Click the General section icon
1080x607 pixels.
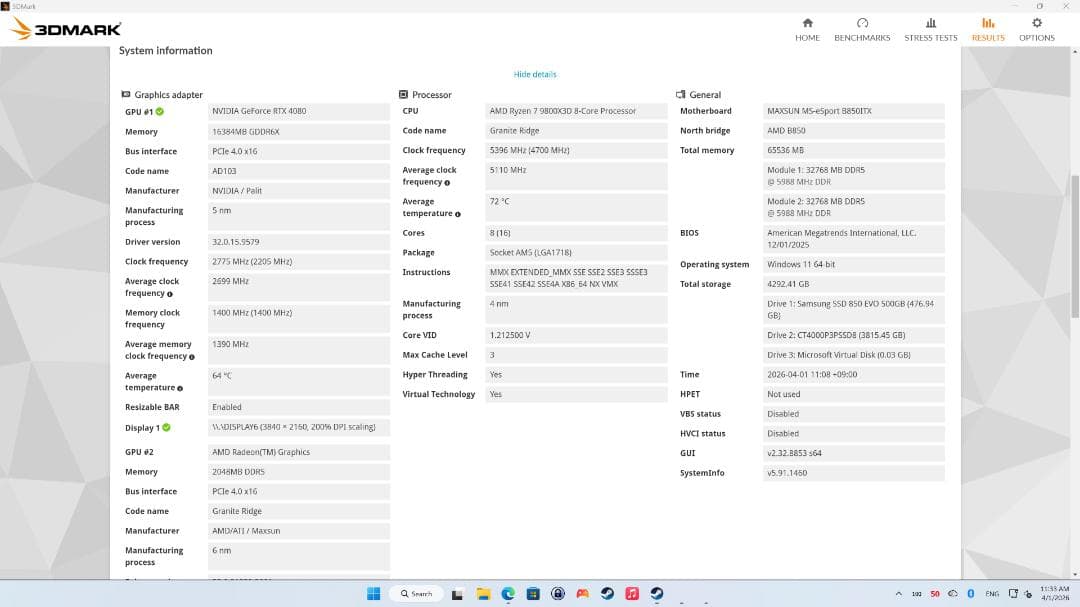681,94
